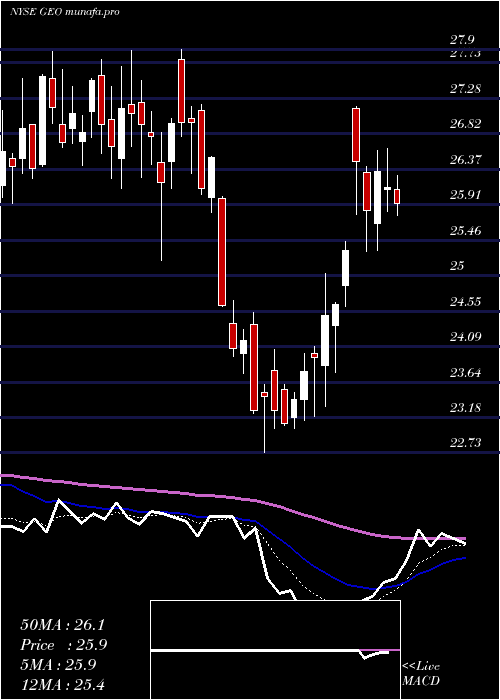Select the 26.37 price axis label
The image size is (500, 700).
click(x=465, y=159)
